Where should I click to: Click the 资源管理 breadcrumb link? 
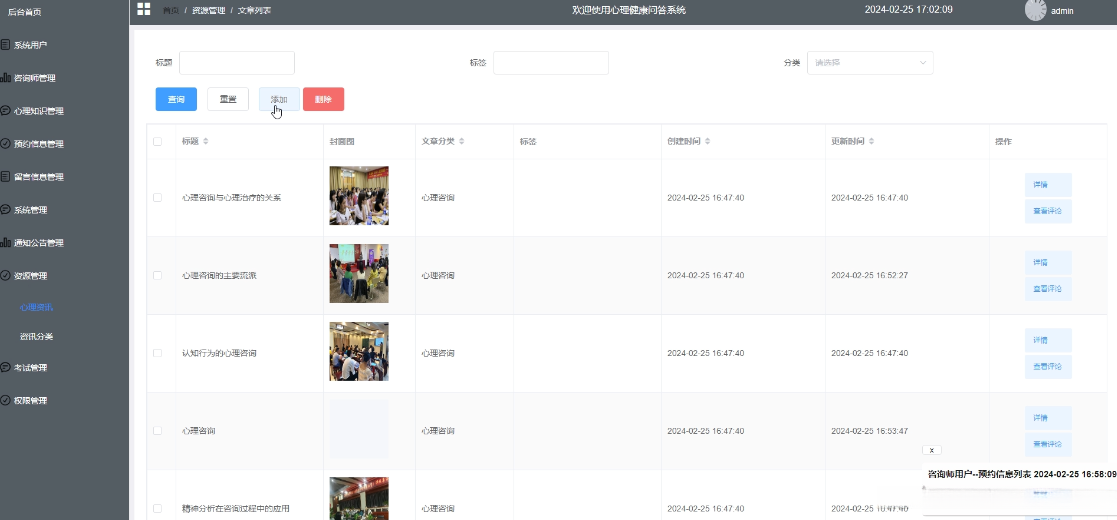coord(208,11)
